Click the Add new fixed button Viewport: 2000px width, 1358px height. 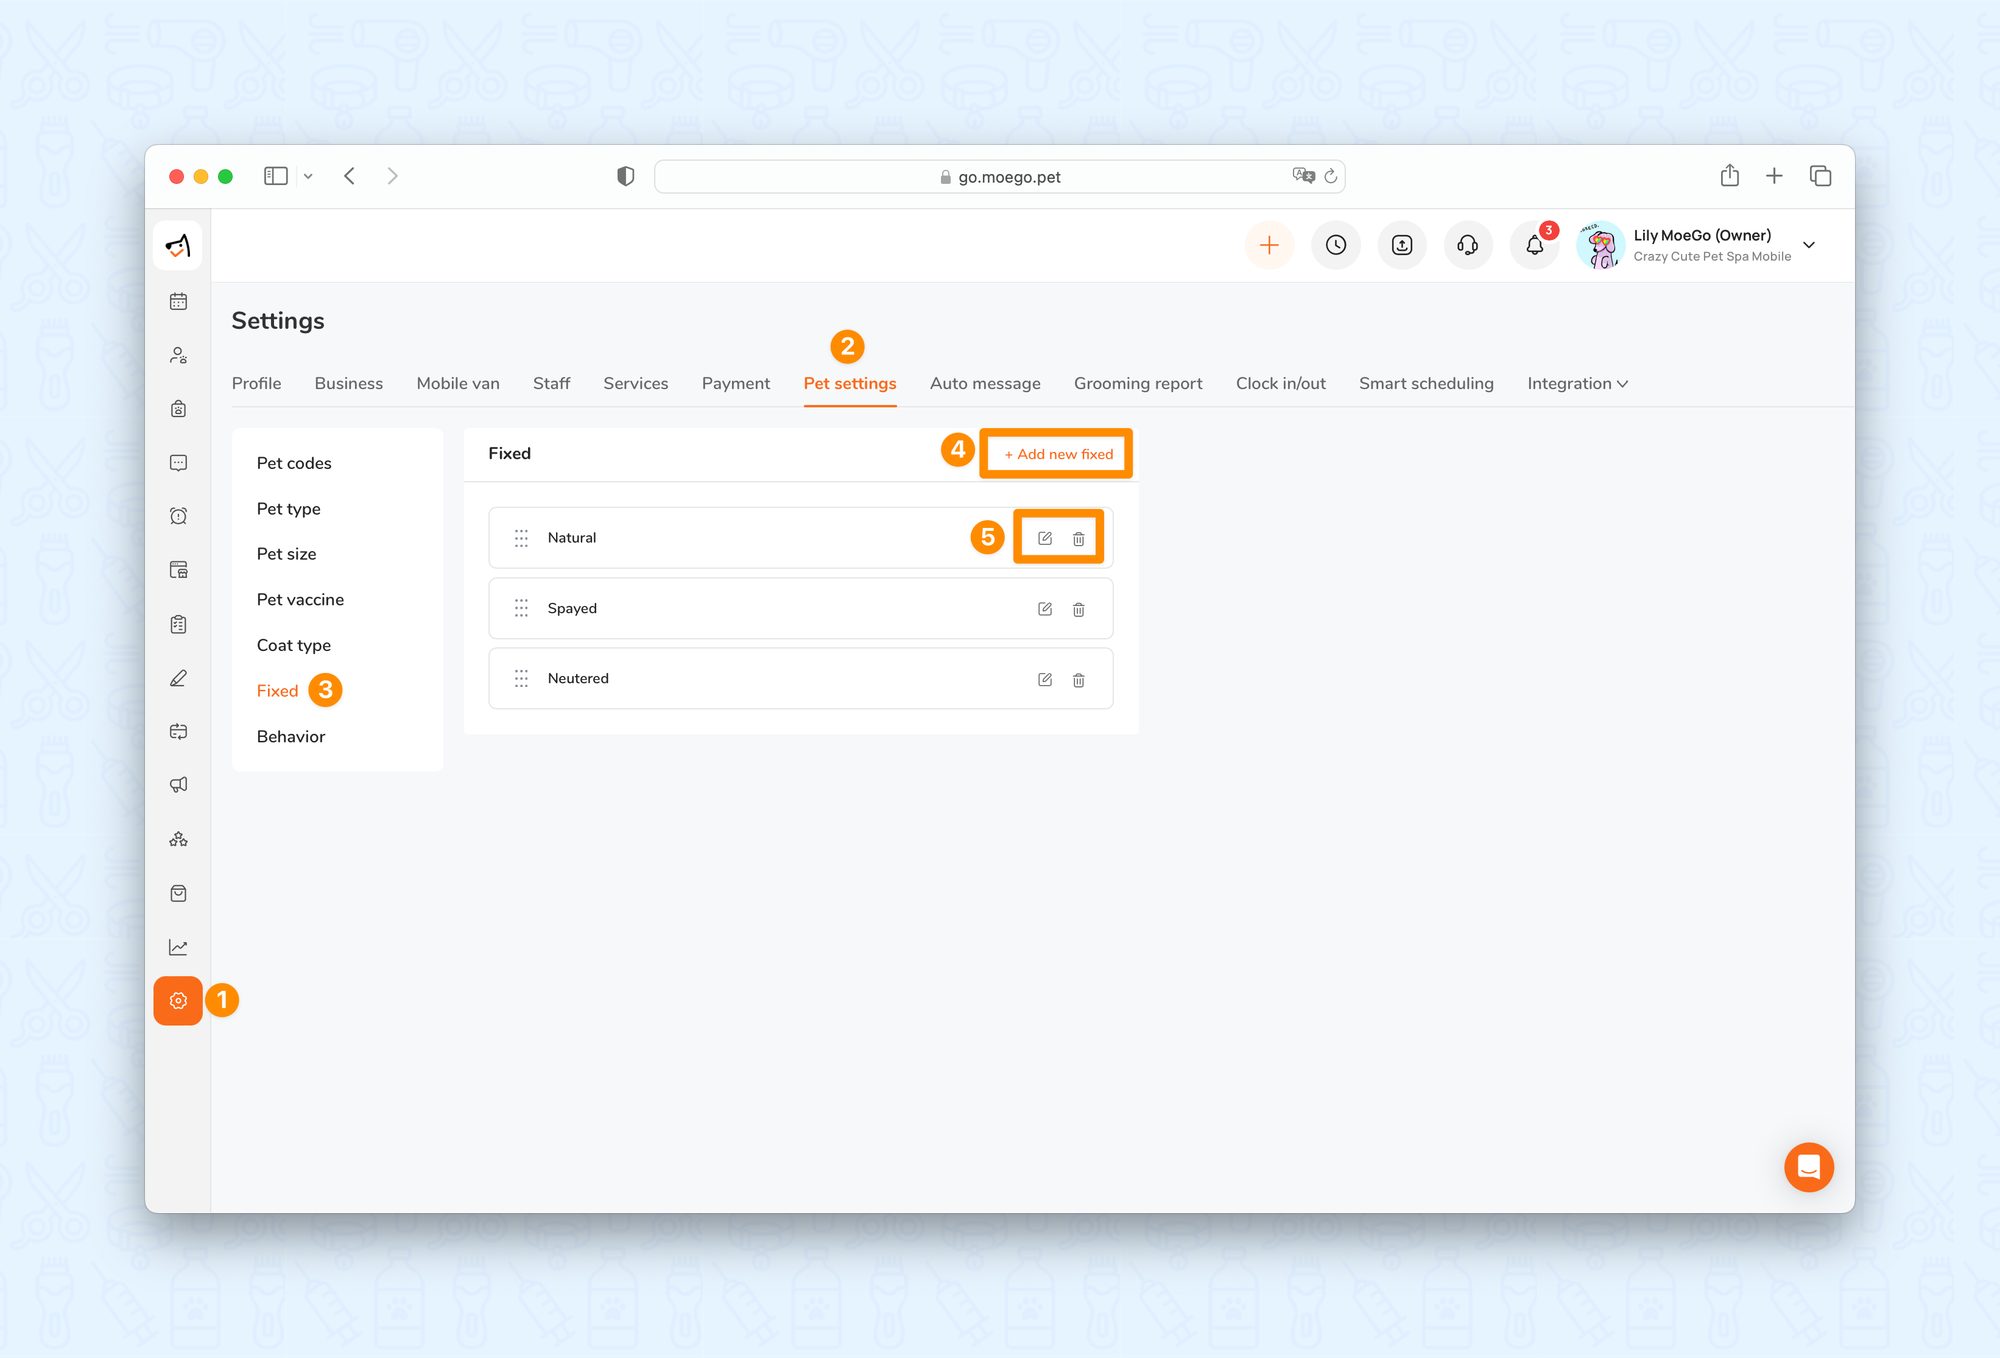(1058, 454)
